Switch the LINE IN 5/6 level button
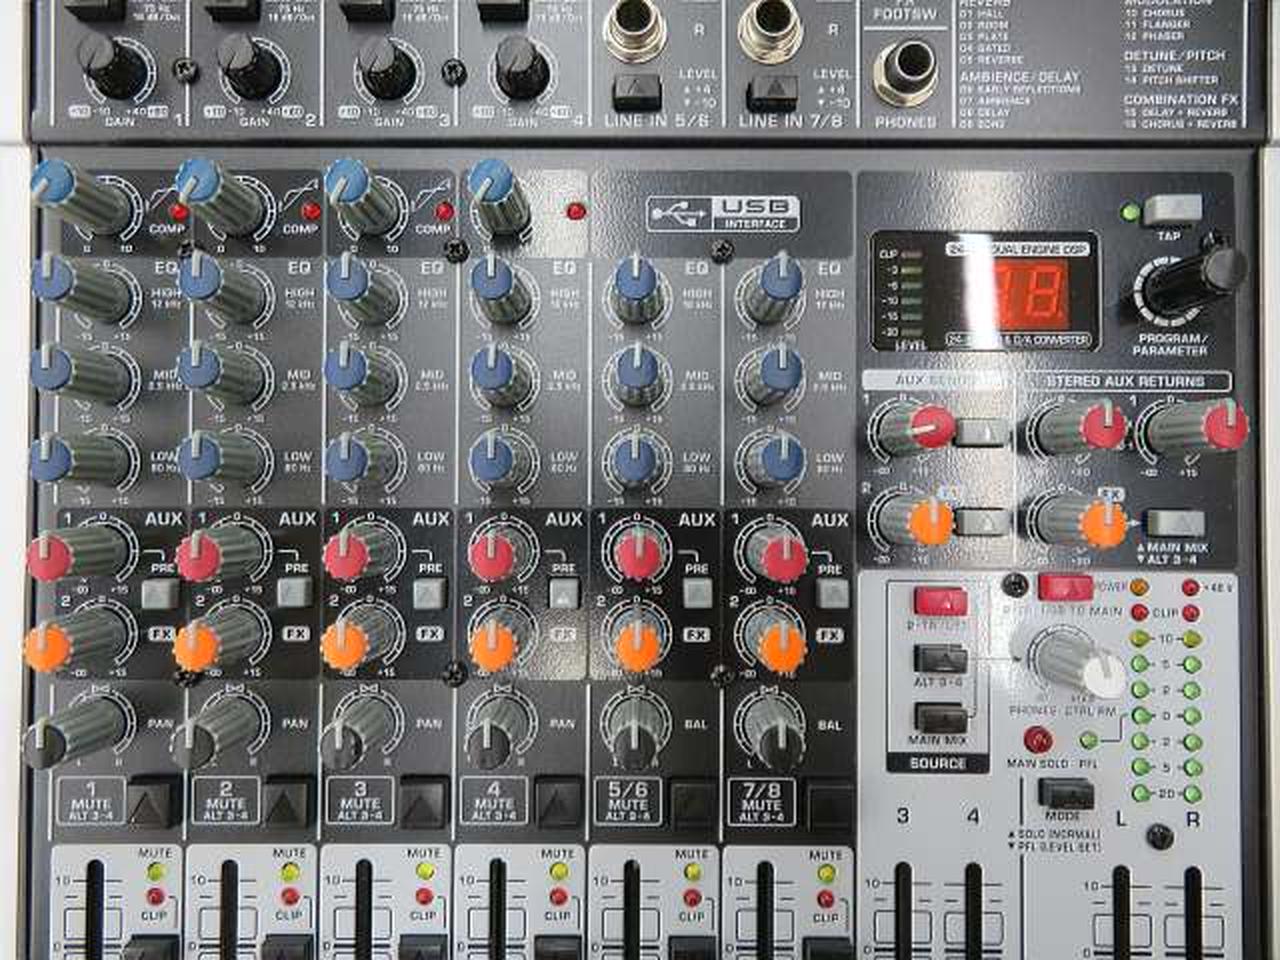Image resolution: width=1280 pixels, height=960 pixels. point(637,92)
